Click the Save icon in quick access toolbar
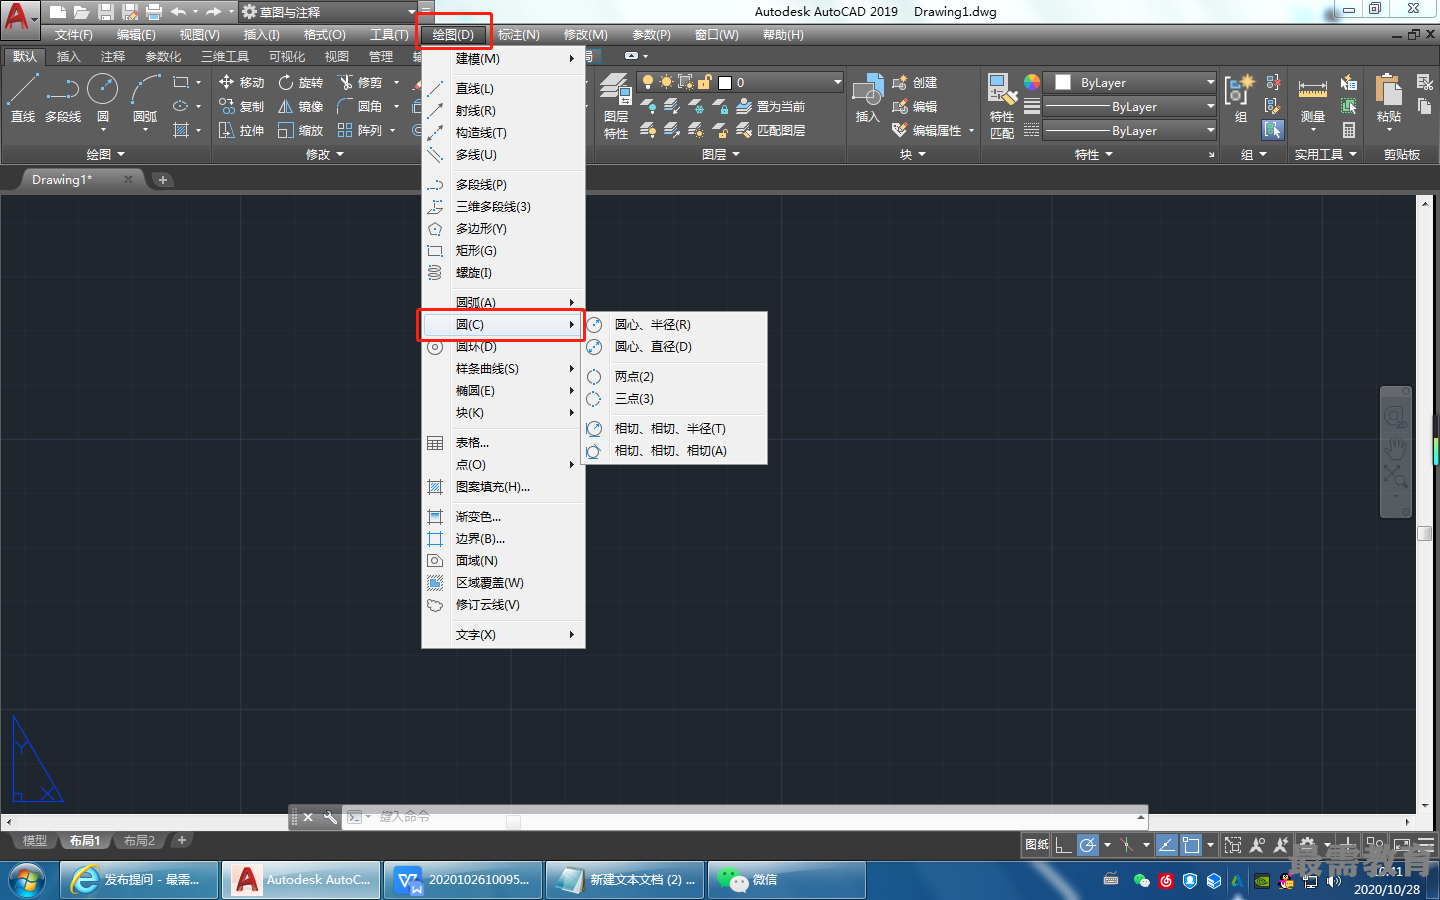1440x900 pixels. pyautogui.click(x=106, y=12)
